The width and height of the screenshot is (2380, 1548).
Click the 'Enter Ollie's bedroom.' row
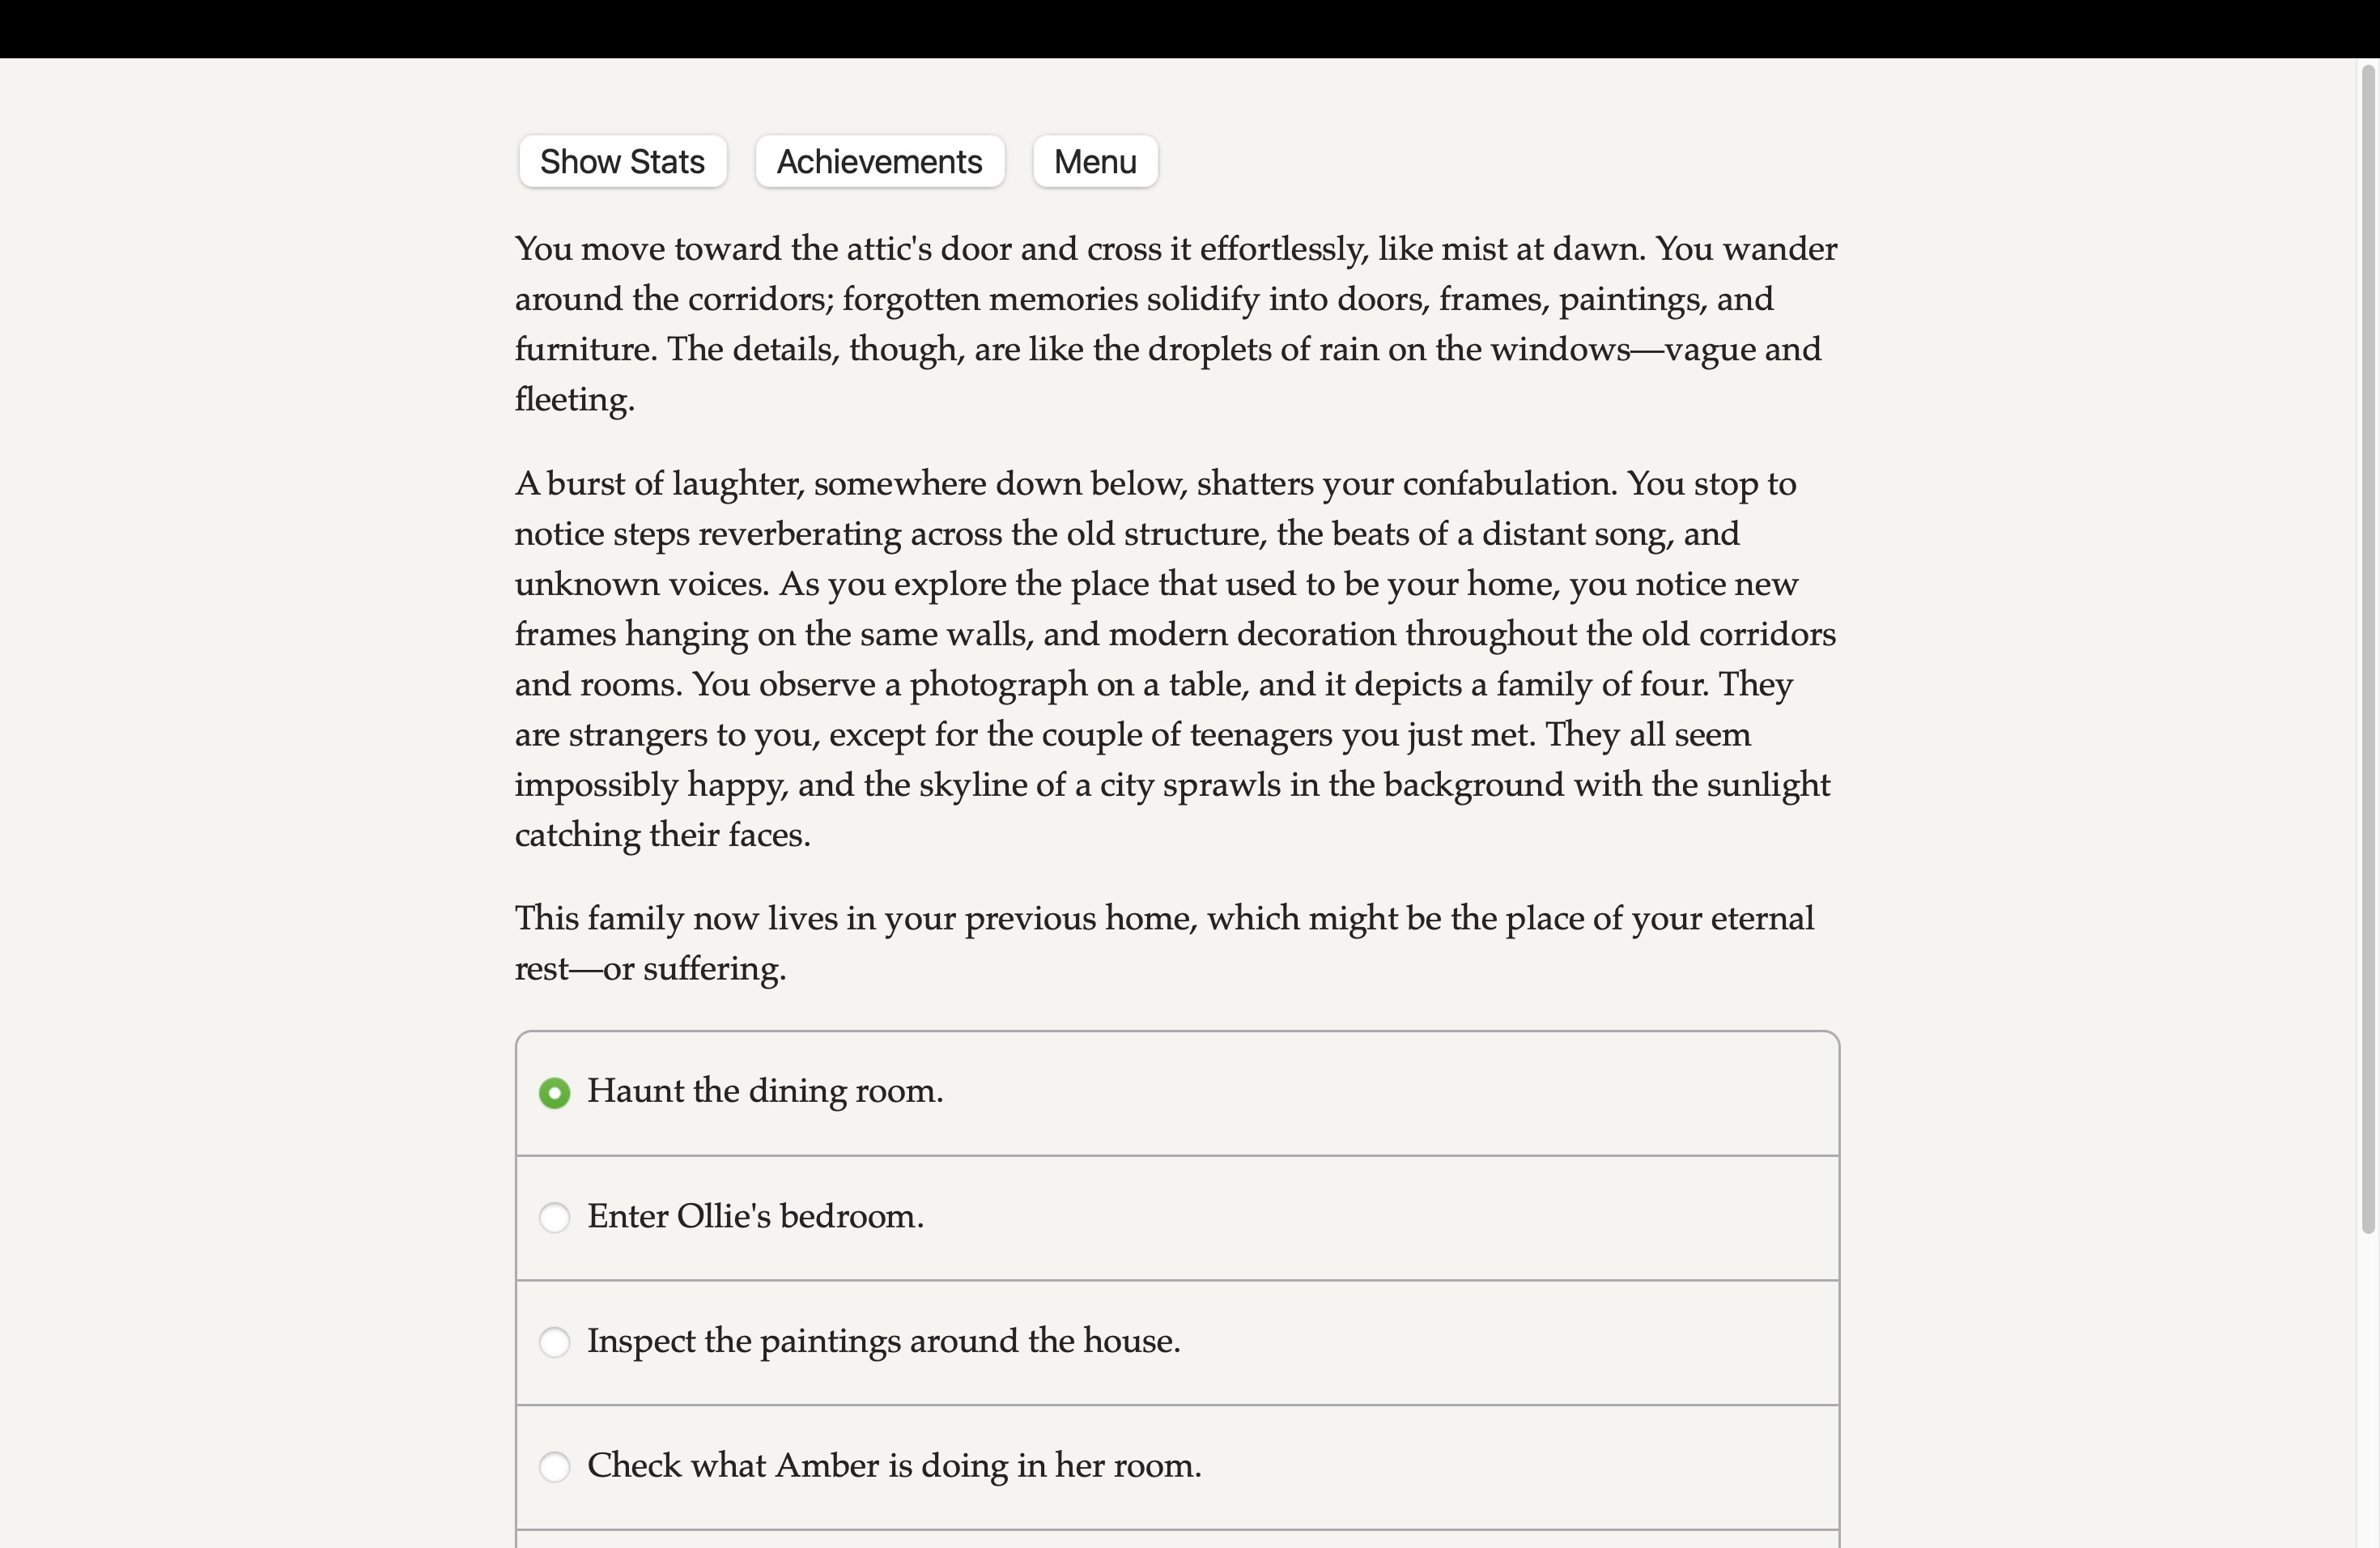coord(755,1217)
